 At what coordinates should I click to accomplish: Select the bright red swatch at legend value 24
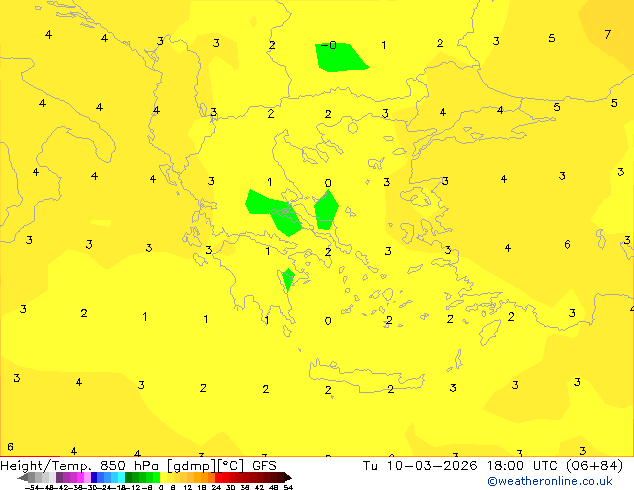(218, 478)
